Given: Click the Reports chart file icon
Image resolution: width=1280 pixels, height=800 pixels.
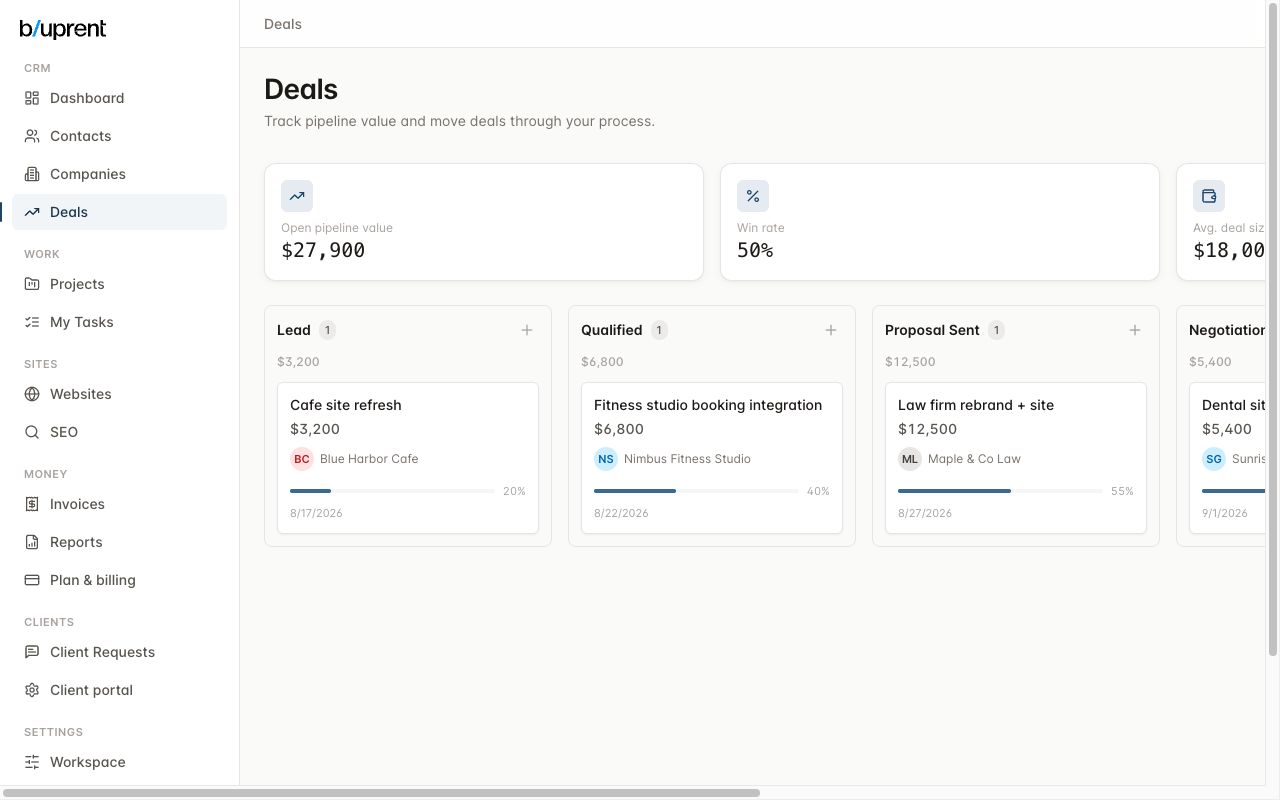Looking at the screenshot, I should 32,542.
